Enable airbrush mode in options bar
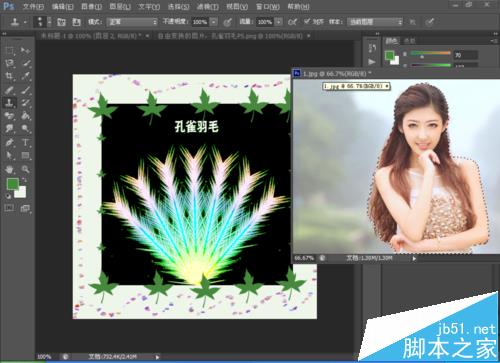The image size is (500, 363). click(292, 22)
